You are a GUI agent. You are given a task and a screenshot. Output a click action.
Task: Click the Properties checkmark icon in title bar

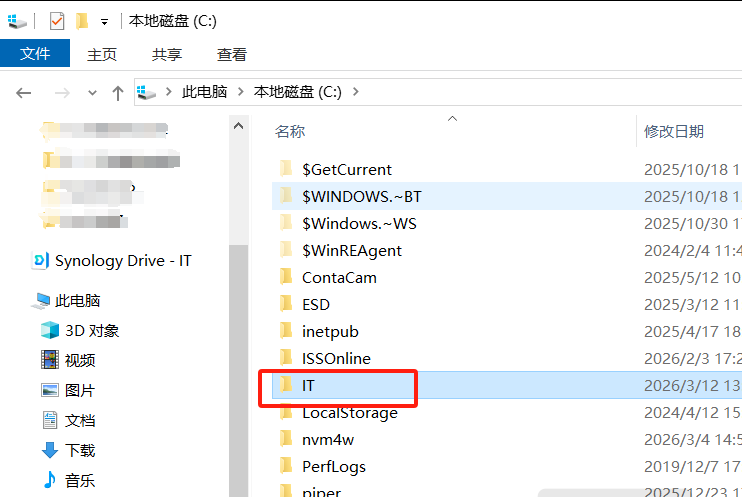pos(57,20)
